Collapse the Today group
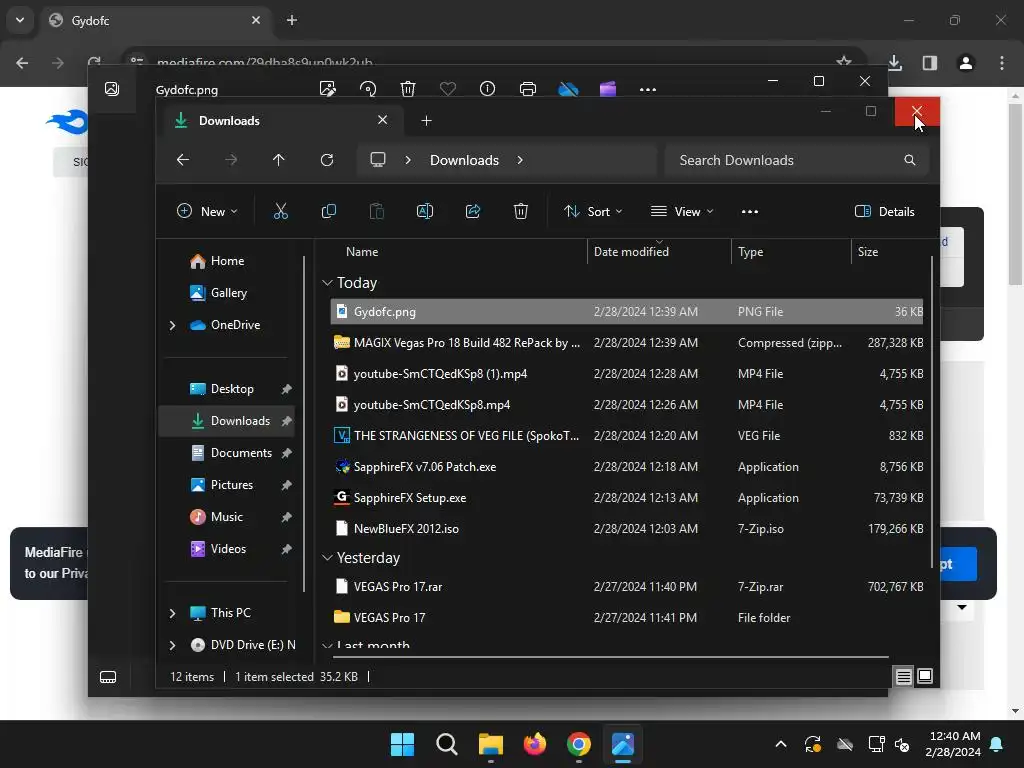Screen dimensions: 1024x768 (x=327, y=283)
